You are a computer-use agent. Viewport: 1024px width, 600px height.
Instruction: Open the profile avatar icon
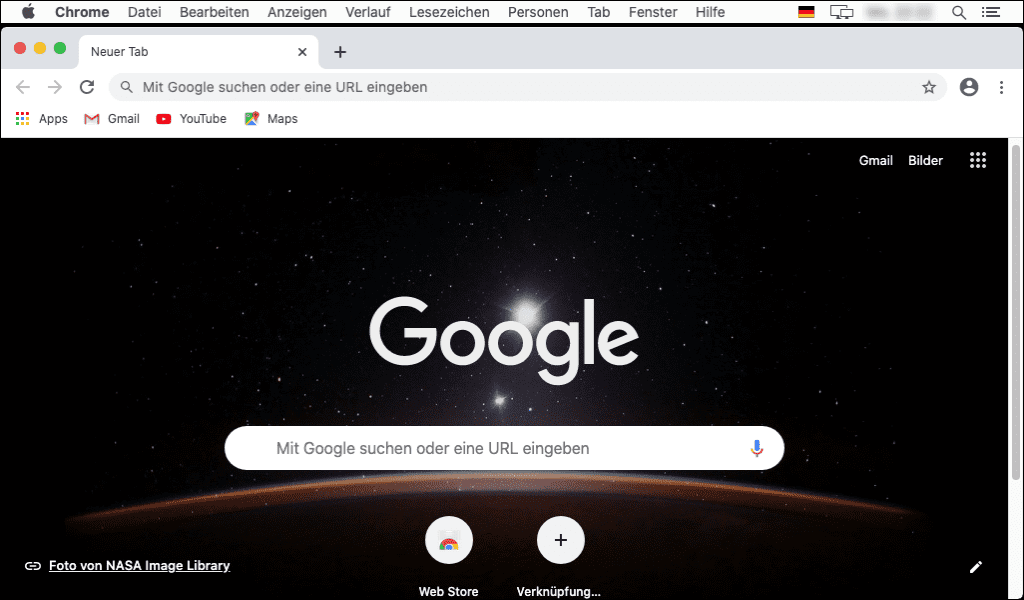pos(968,87)
